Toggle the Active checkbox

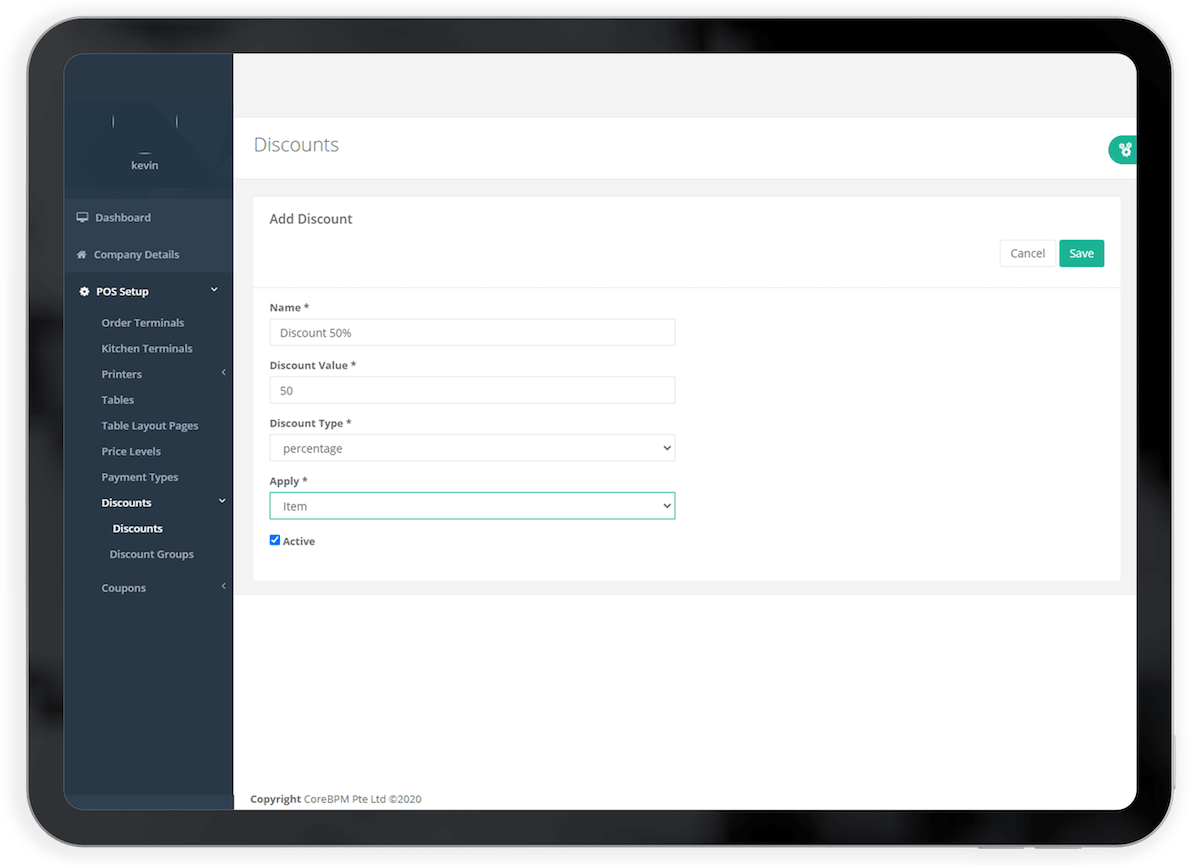(x=275, y=540)
